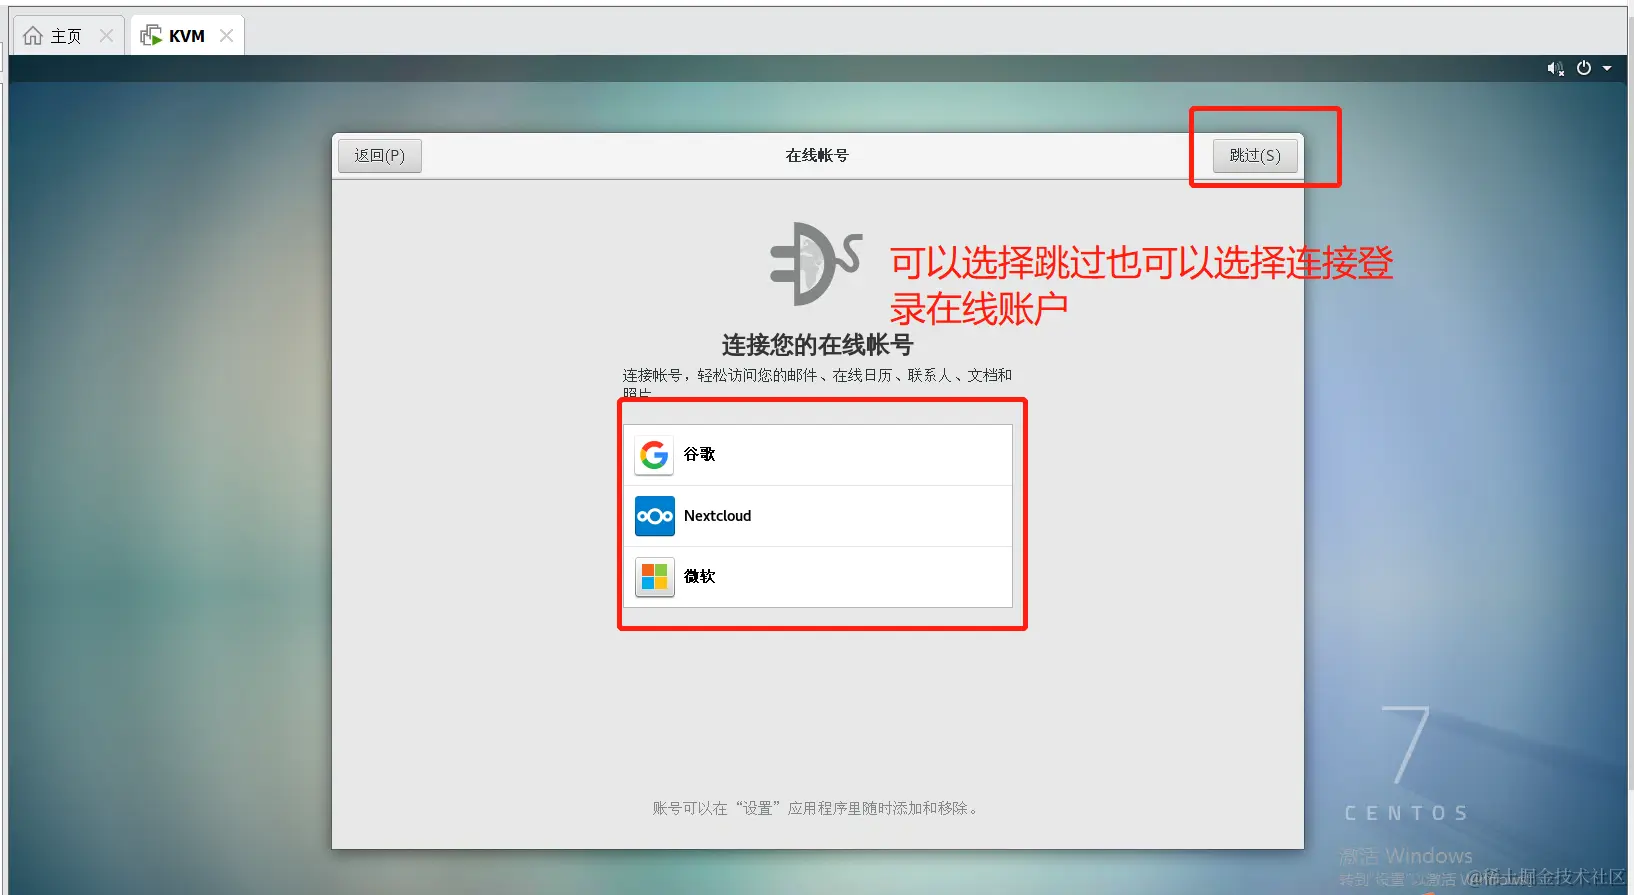1634x895 pixels.
Task: Click the footer note about 设置 application
Action: click(x=817, y=808)
